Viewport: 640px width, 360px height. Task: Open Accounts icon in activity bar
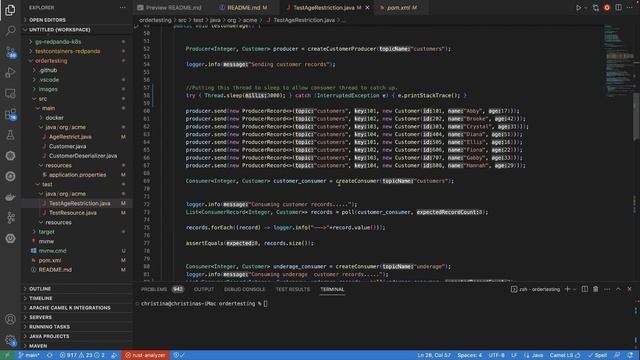(x=10, y=319)
